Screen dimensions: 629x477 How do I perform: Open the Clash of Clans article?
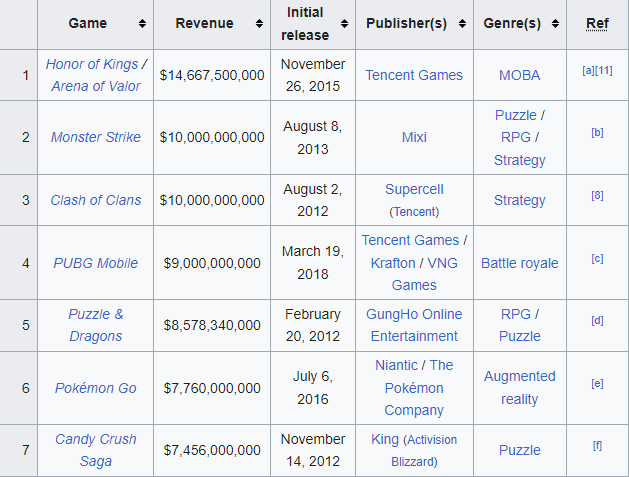coord(95,200)
